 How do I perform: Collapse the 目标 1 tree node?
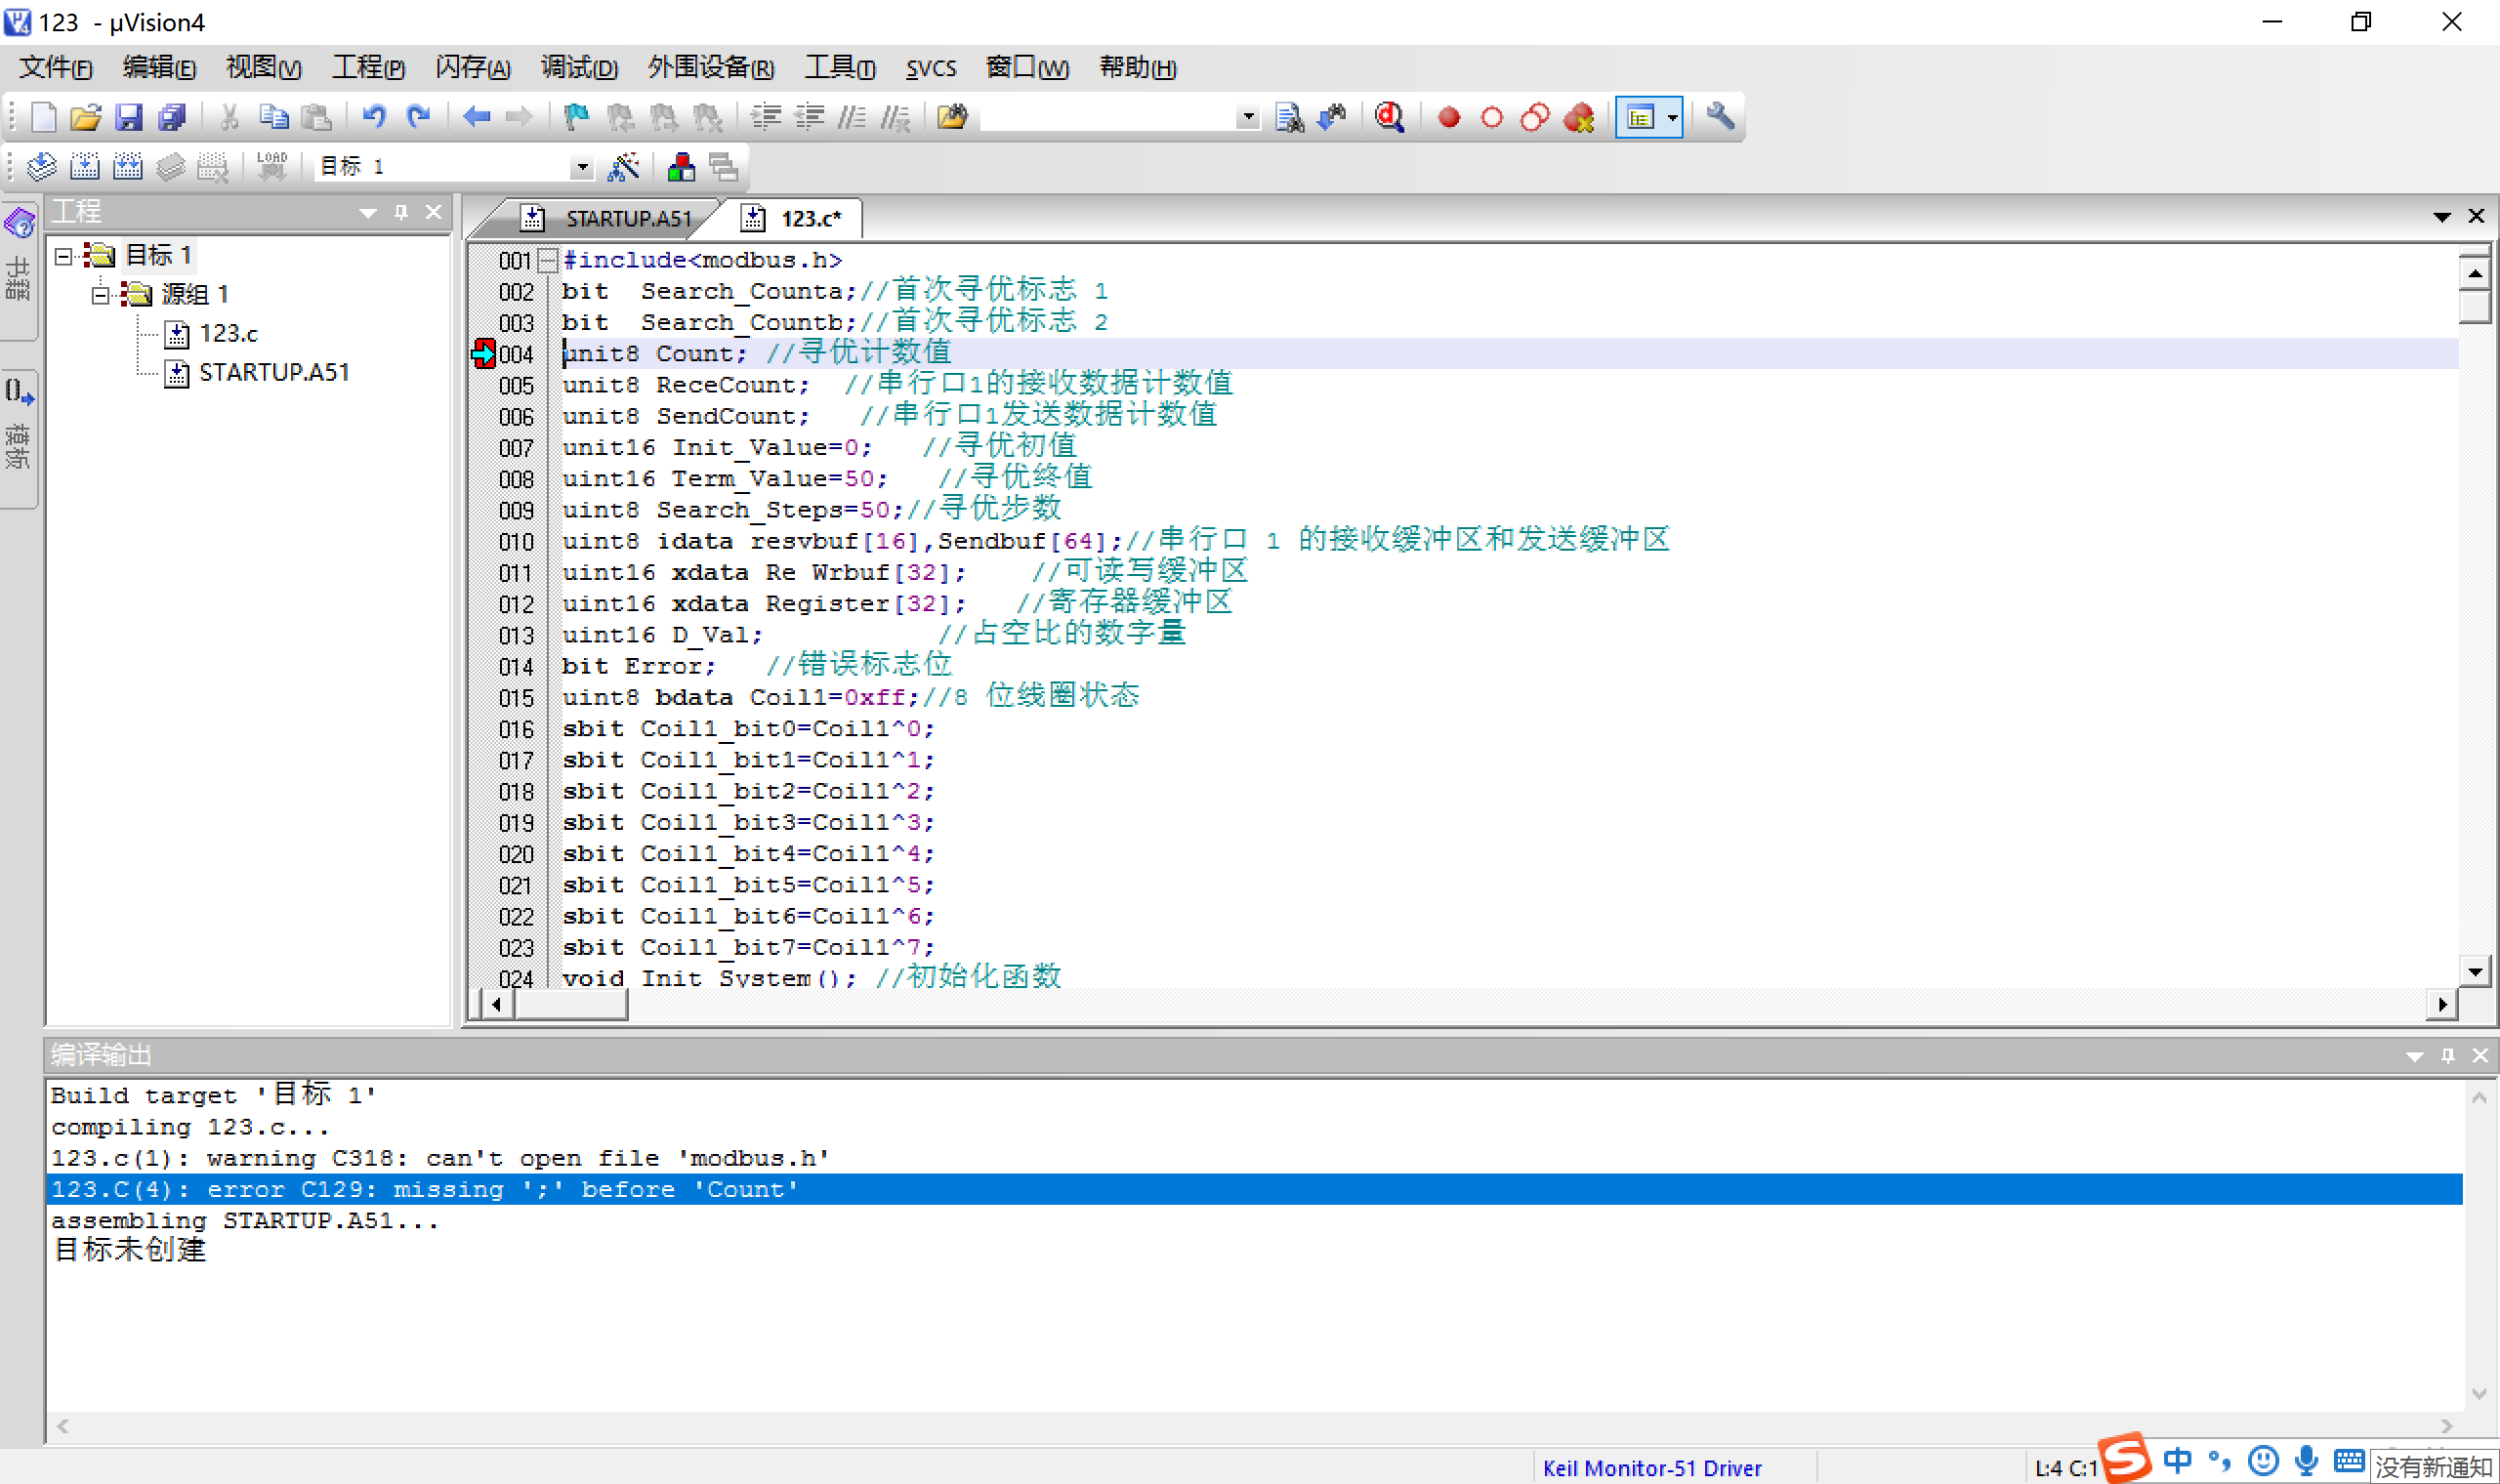coord(63,256)
